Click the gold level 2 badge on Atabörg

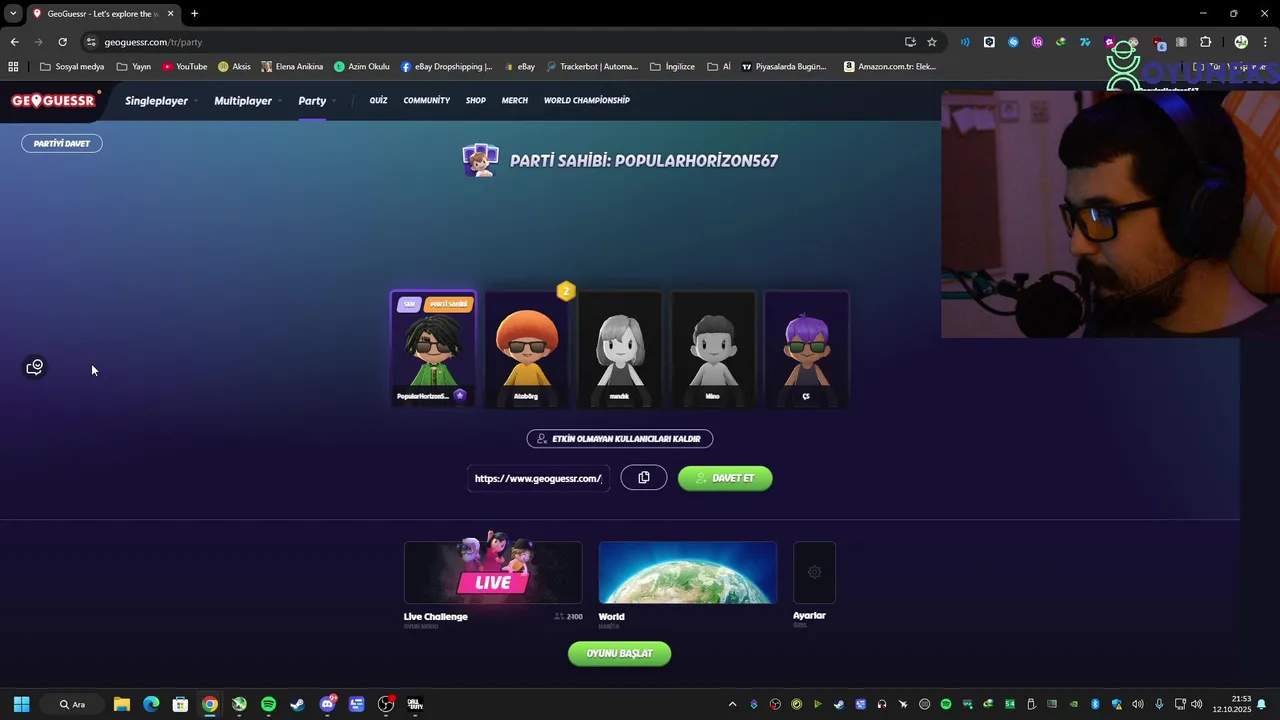[566, 291]
